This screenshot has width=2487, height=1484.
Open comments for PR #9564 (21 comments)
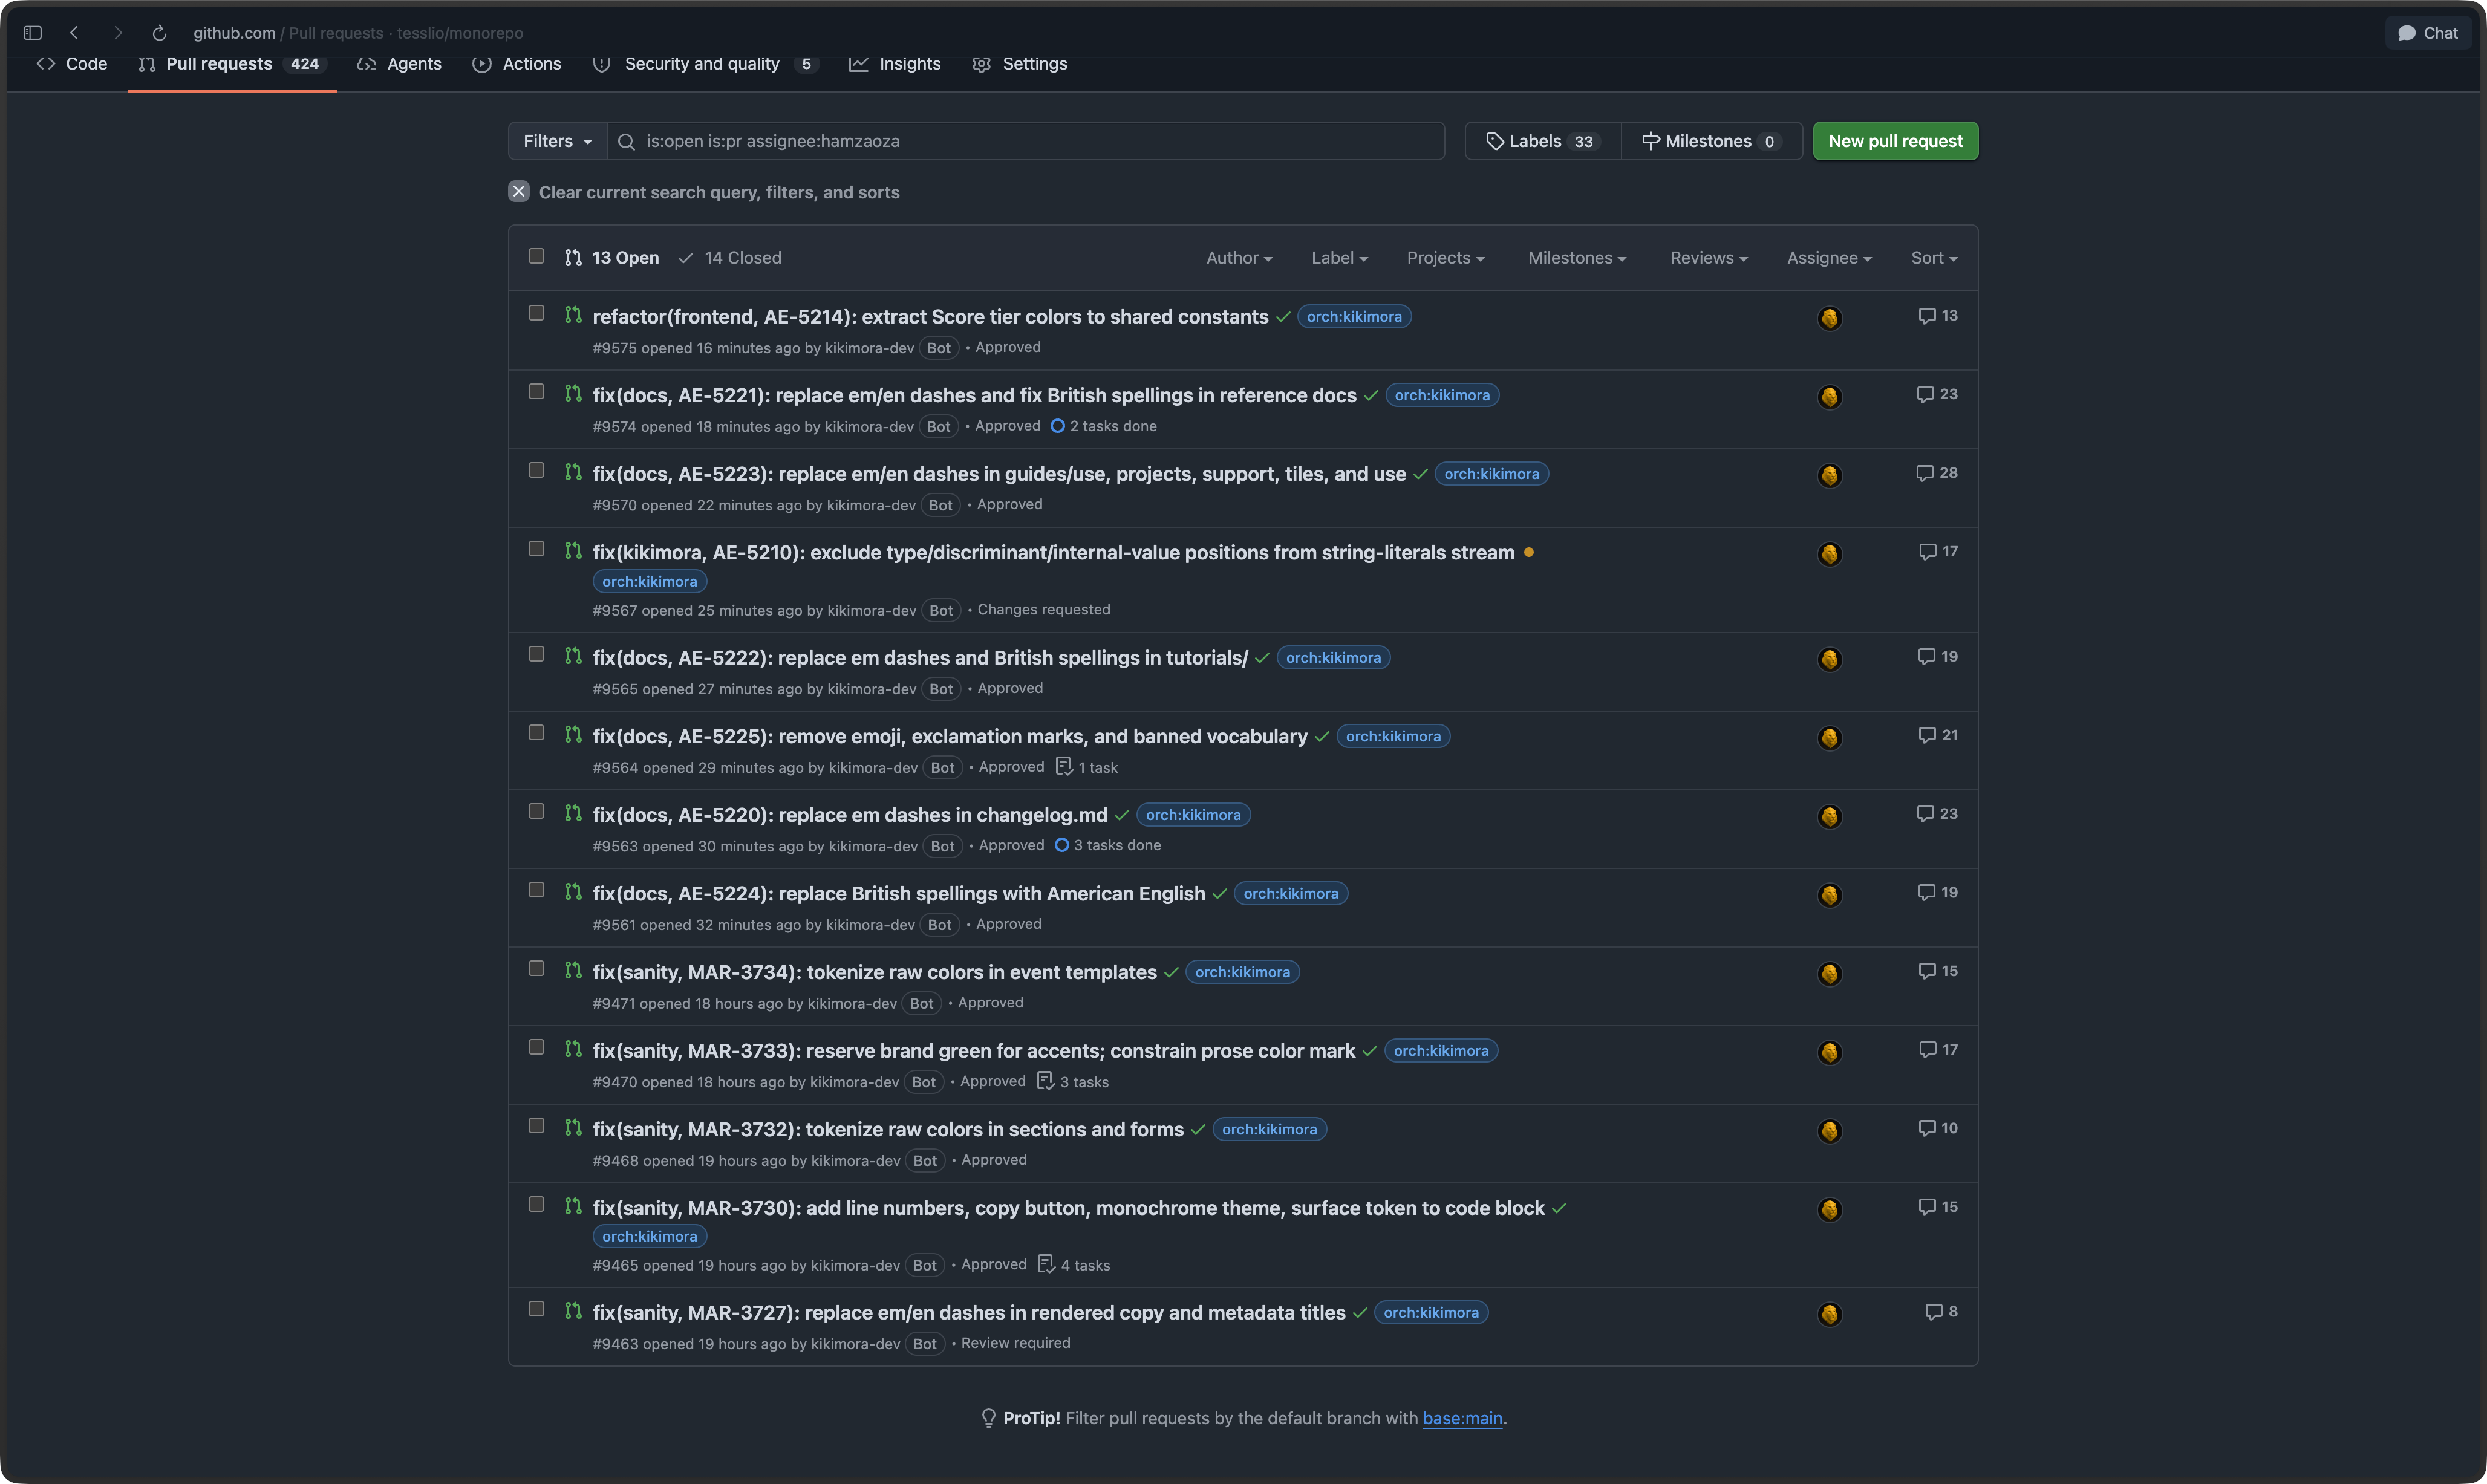click(1938, 735)
